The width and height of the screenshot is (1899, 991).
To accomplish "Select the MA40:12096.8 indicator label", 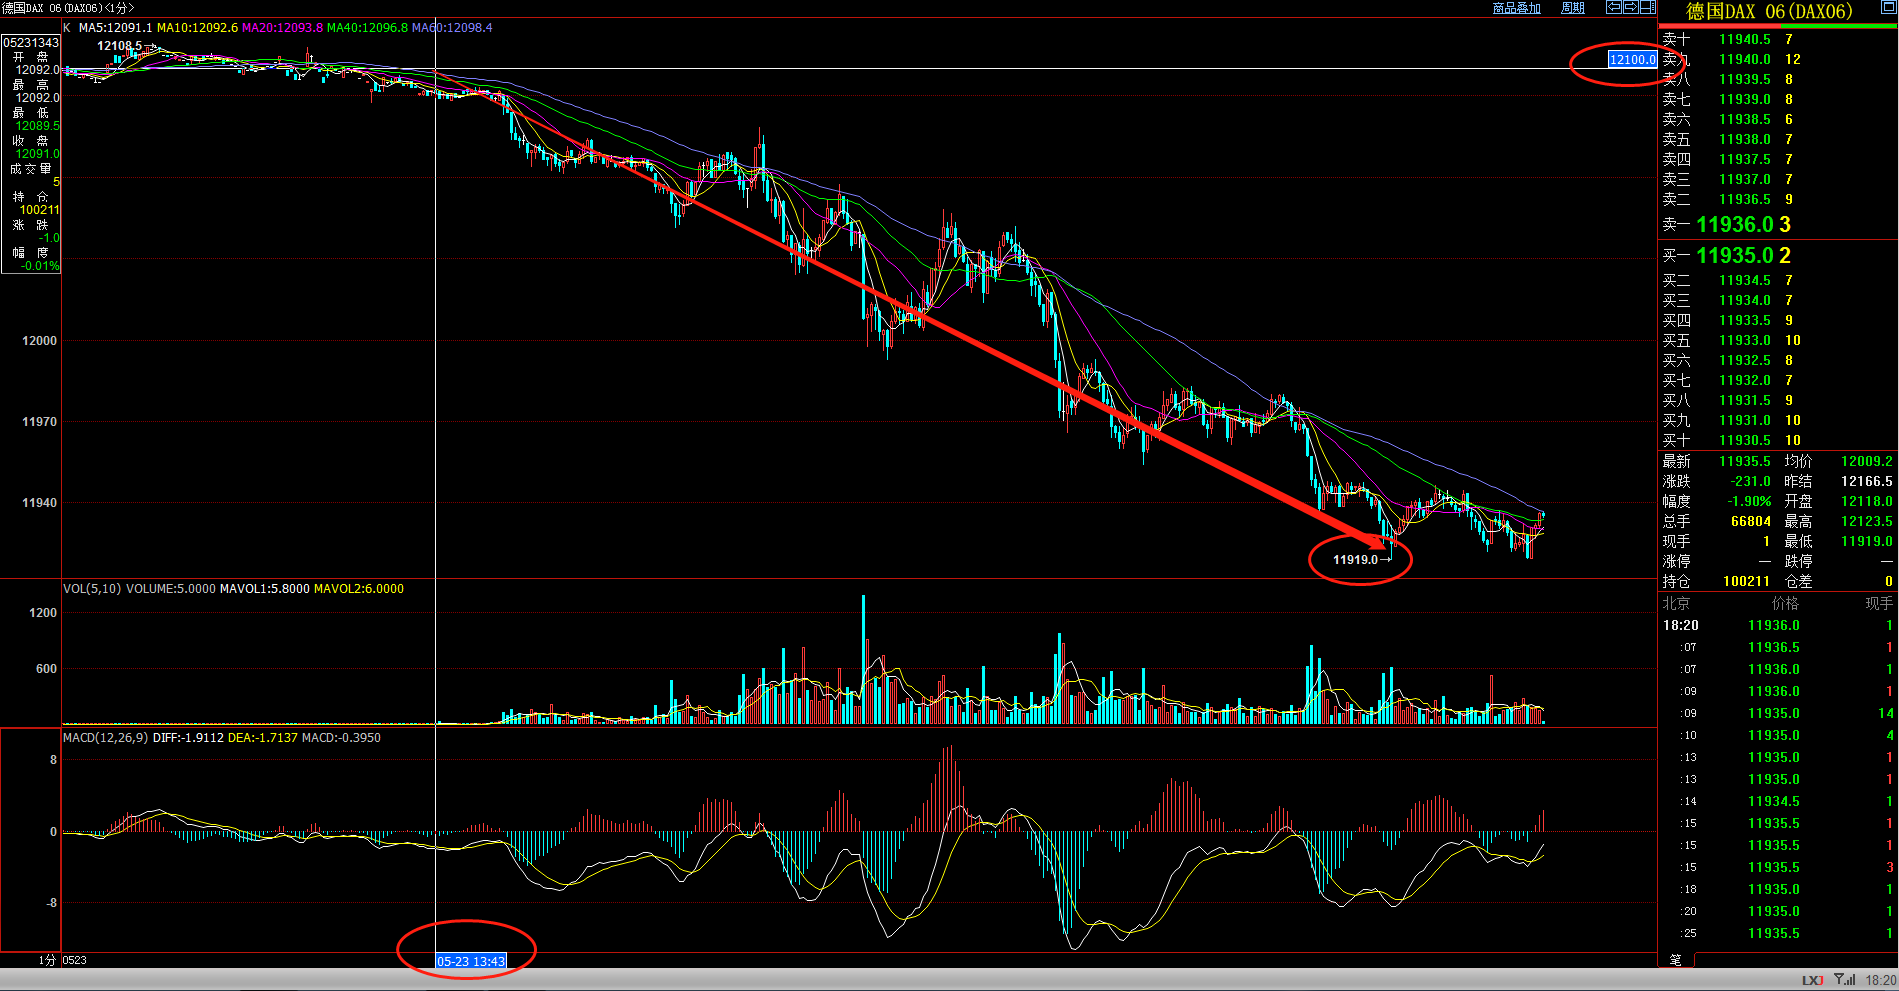I will pos(367,28).
